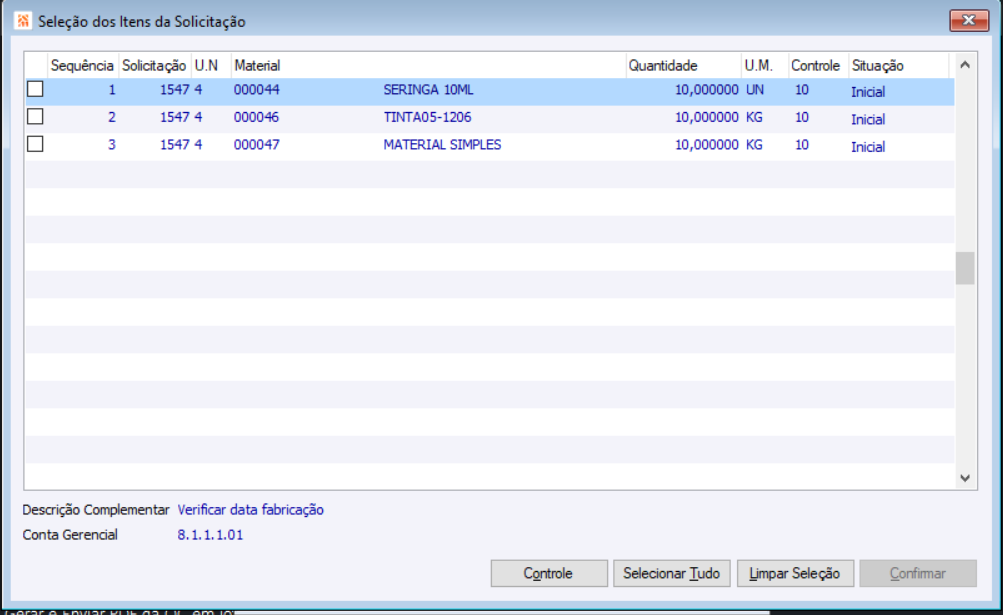The height and width of the screenshot is (615, 1003).
Task: Check the box for TINTA05-1206 row
Action: pyautogui.click(x=35, y=116)
